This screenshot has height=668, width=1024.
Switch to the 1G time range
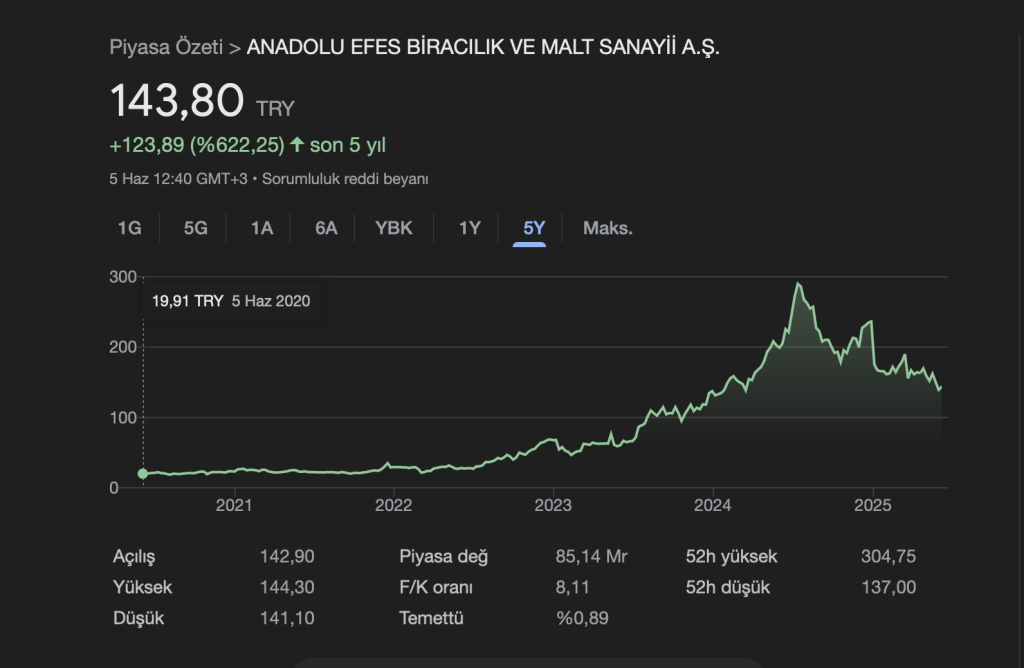click(130, 228)
